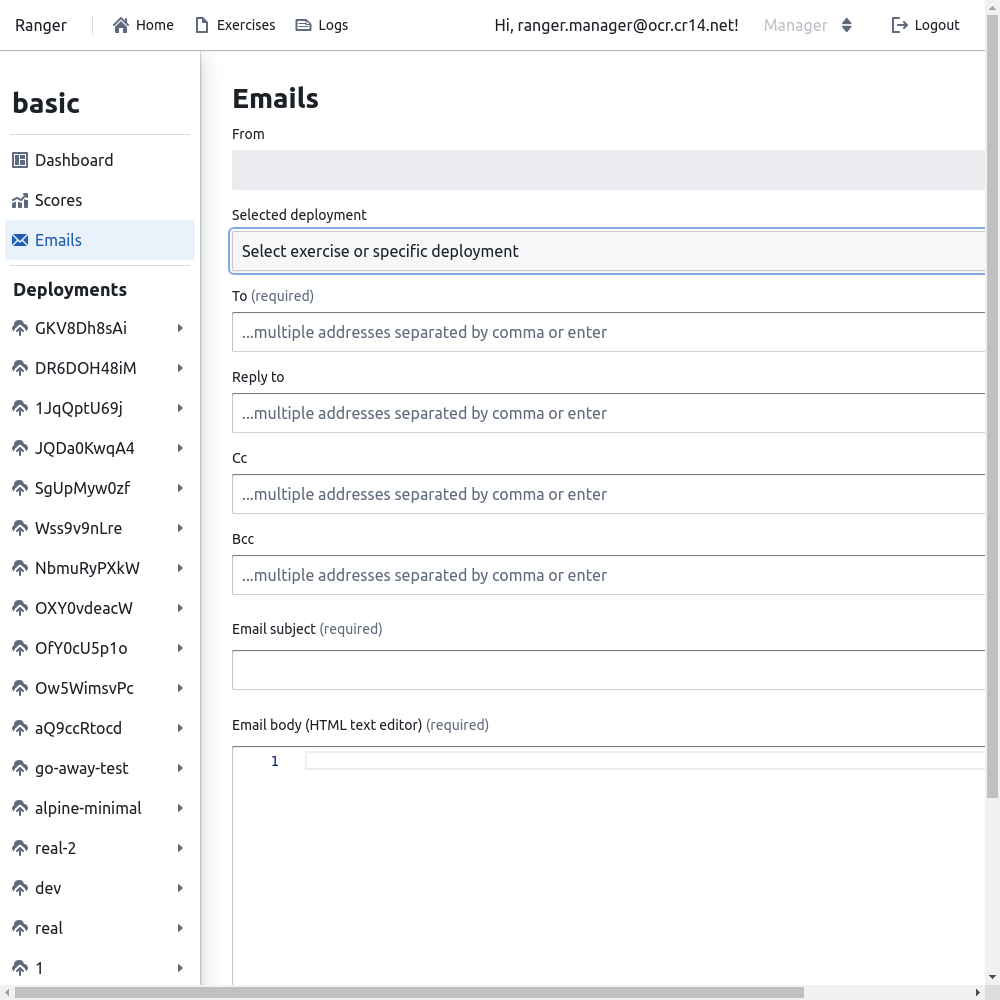Expand the go-away-test deployment arrow
The width and height of the screenshot is (1000, 1000).
point(180,768)
